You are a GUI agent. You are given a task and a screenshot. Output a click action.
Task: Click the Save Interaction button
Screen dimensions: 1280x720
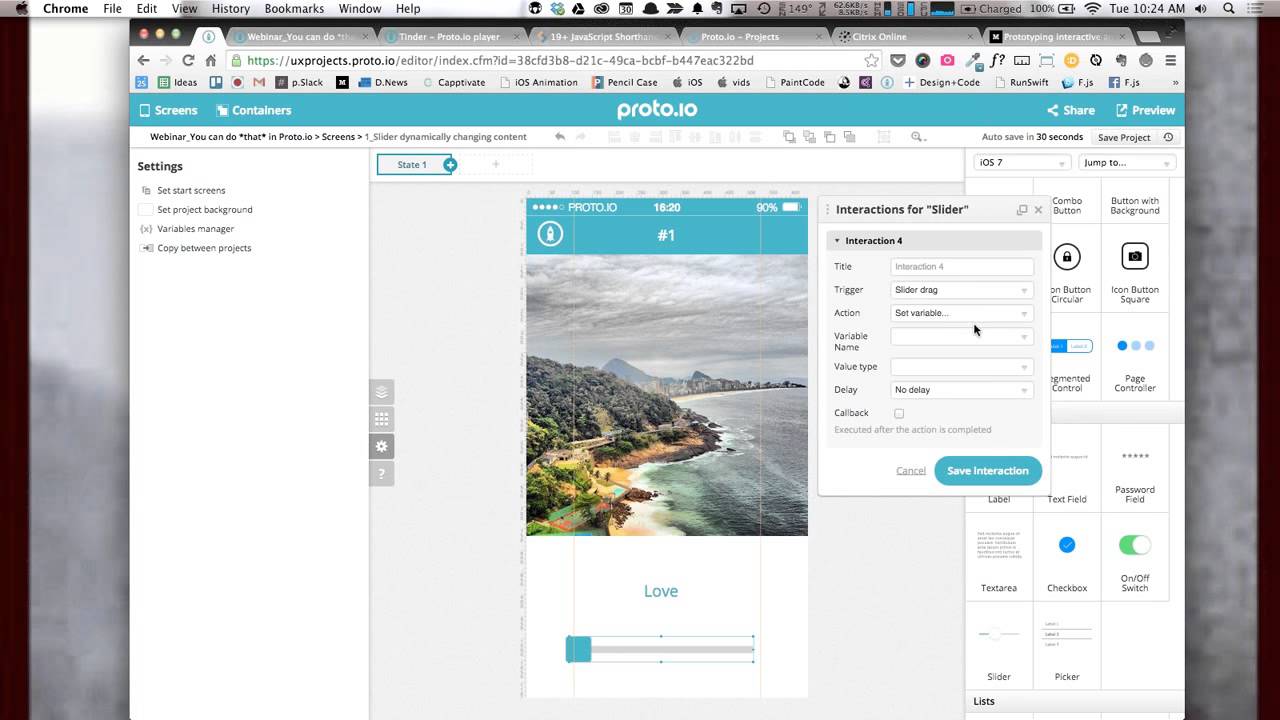(x=987, y=471)
